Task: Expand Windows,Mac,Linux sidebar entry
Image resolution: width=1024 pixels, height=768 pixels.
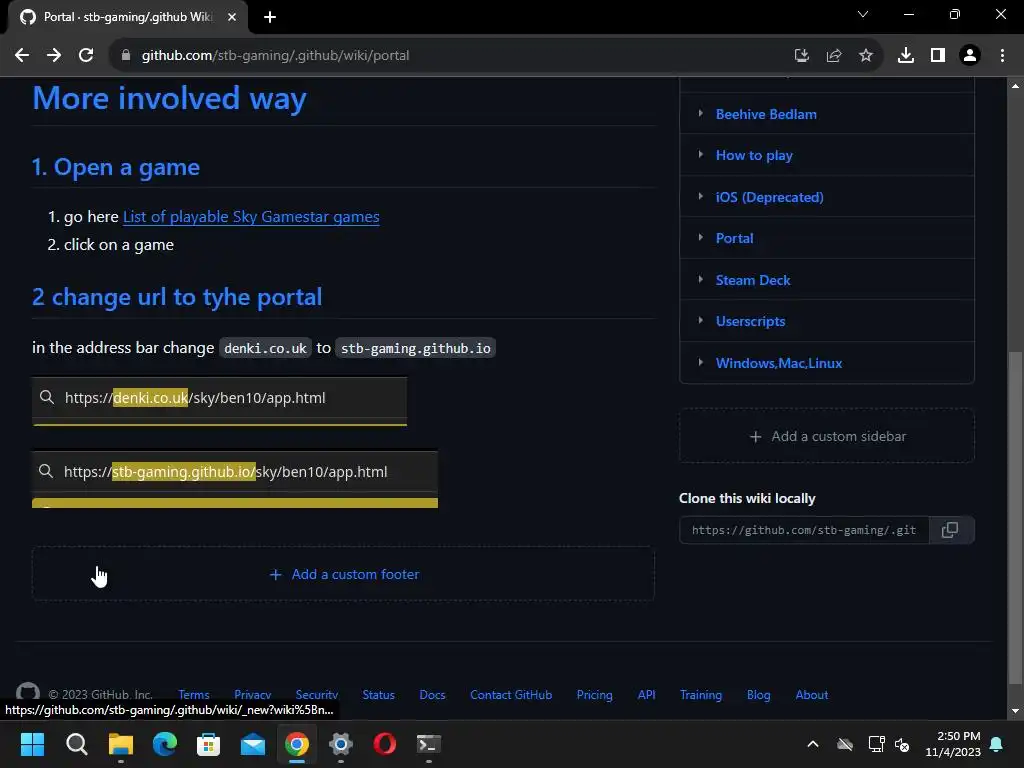Action: click(701, 362)
